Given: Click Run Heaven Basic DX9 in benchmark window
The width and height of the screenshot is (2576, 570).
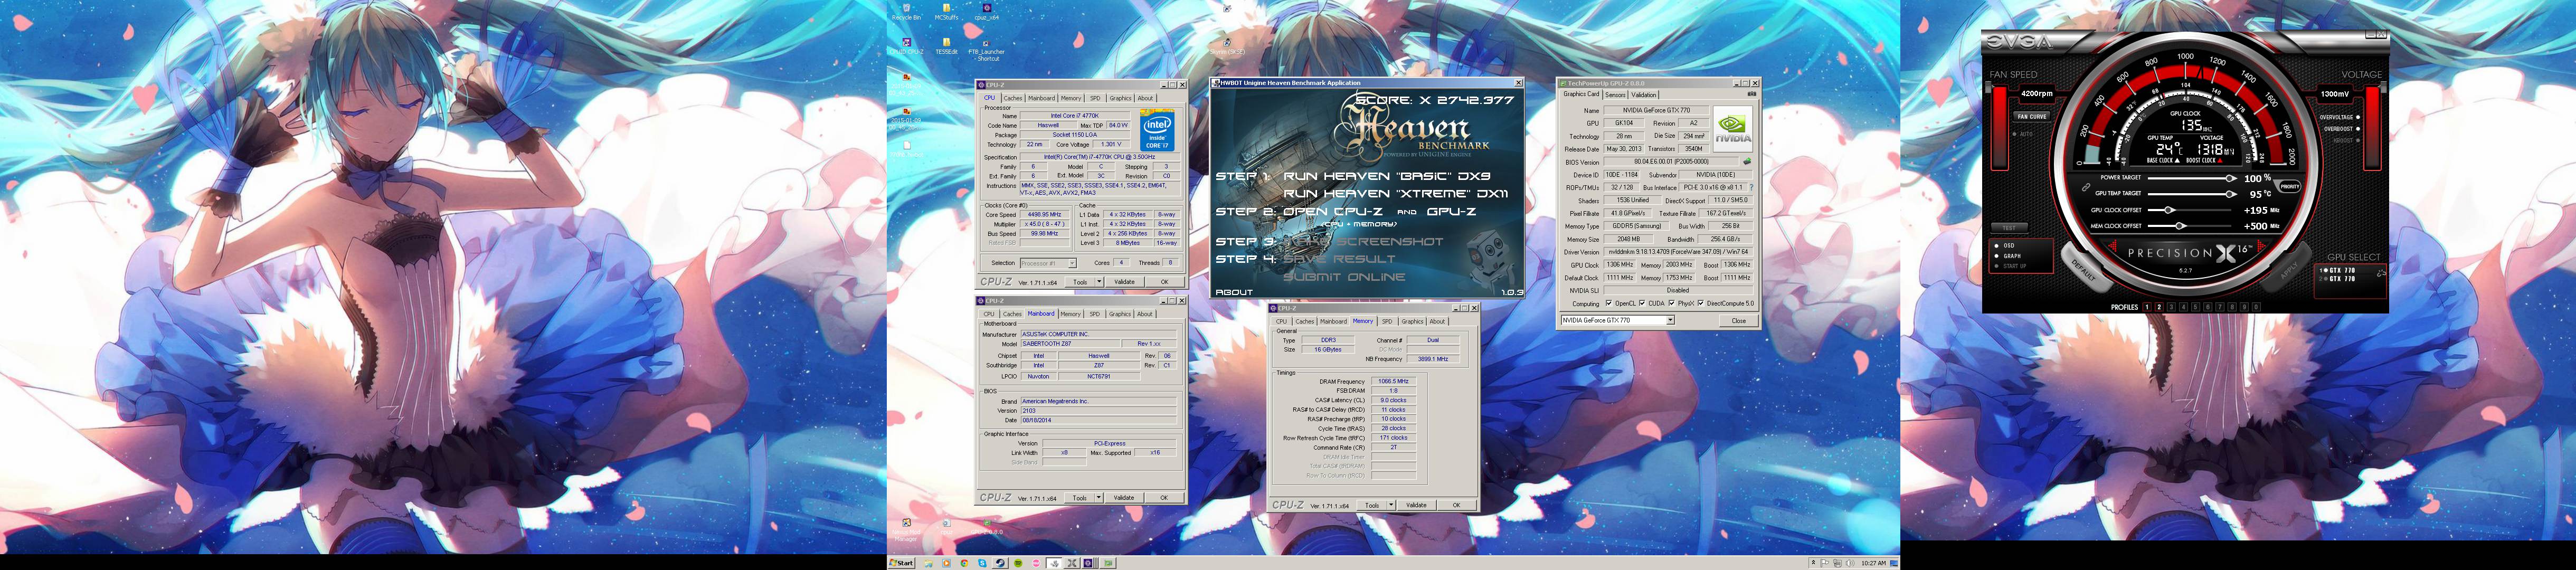Looking at the screenshot, I should [x=1387, y=176].
